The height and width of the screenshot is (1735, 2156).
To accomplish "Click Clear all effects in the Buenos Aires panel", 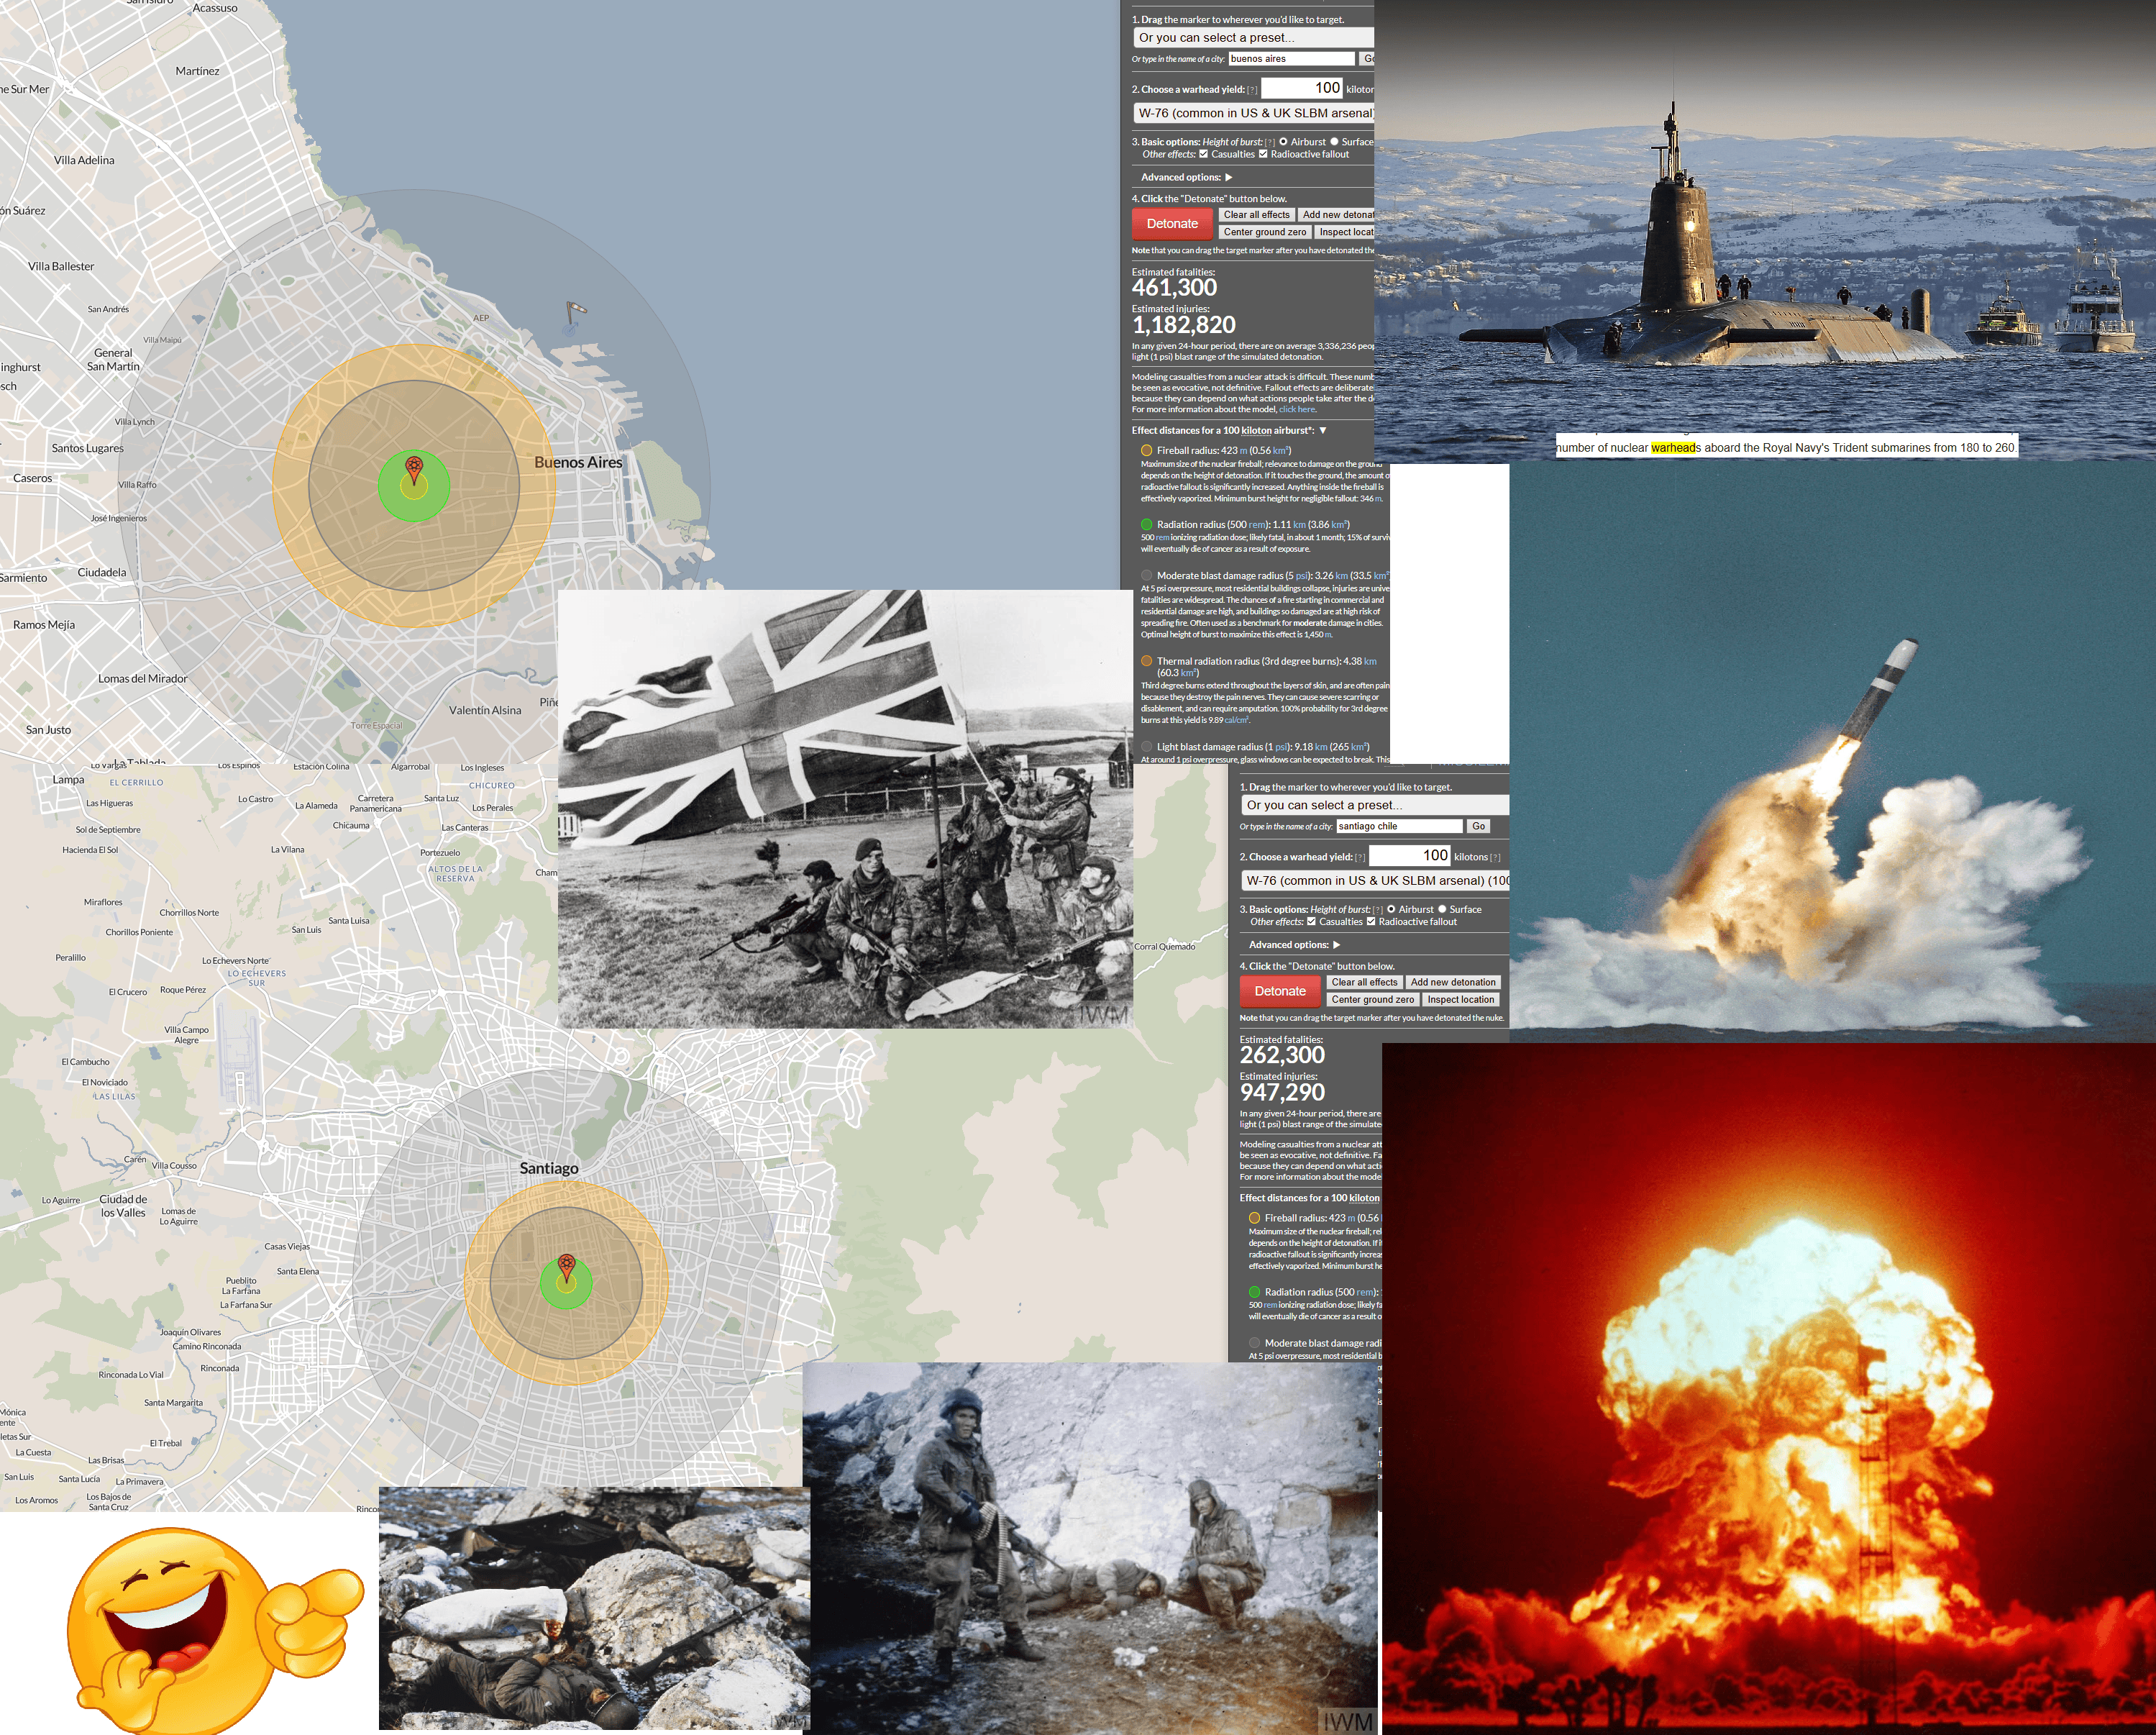I will point(1256,215).
